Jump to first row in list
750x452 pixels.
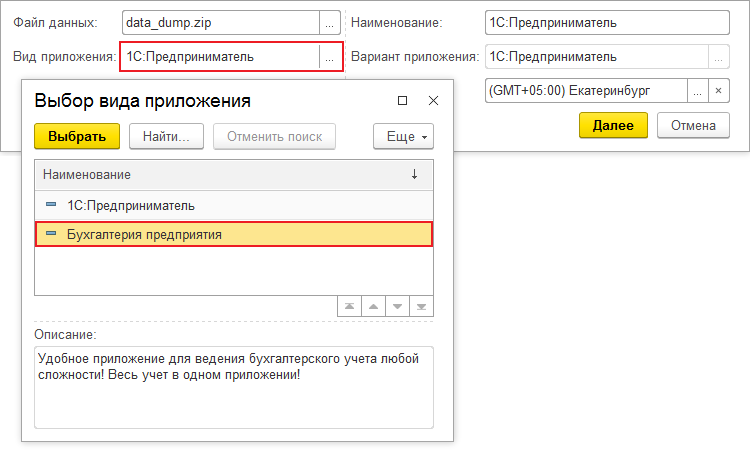click(350, 306)
